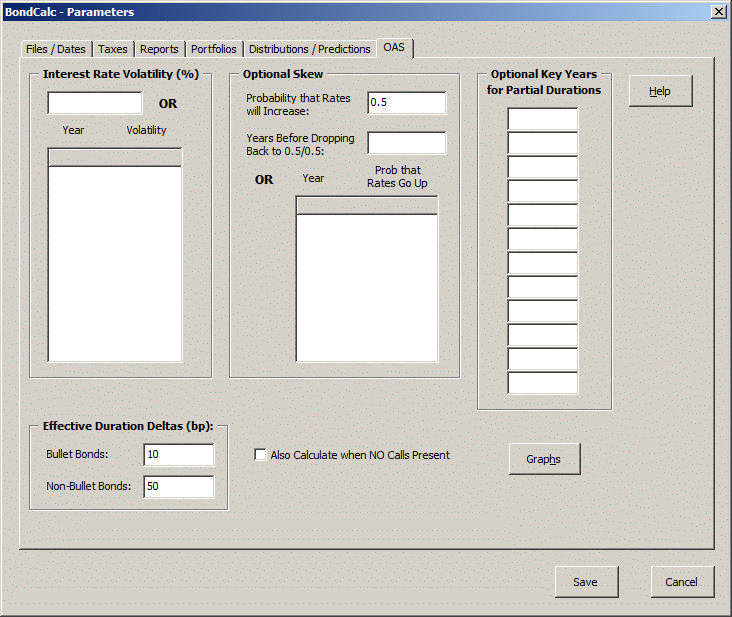
Task: Click the Help button
Action: (660, 91)
